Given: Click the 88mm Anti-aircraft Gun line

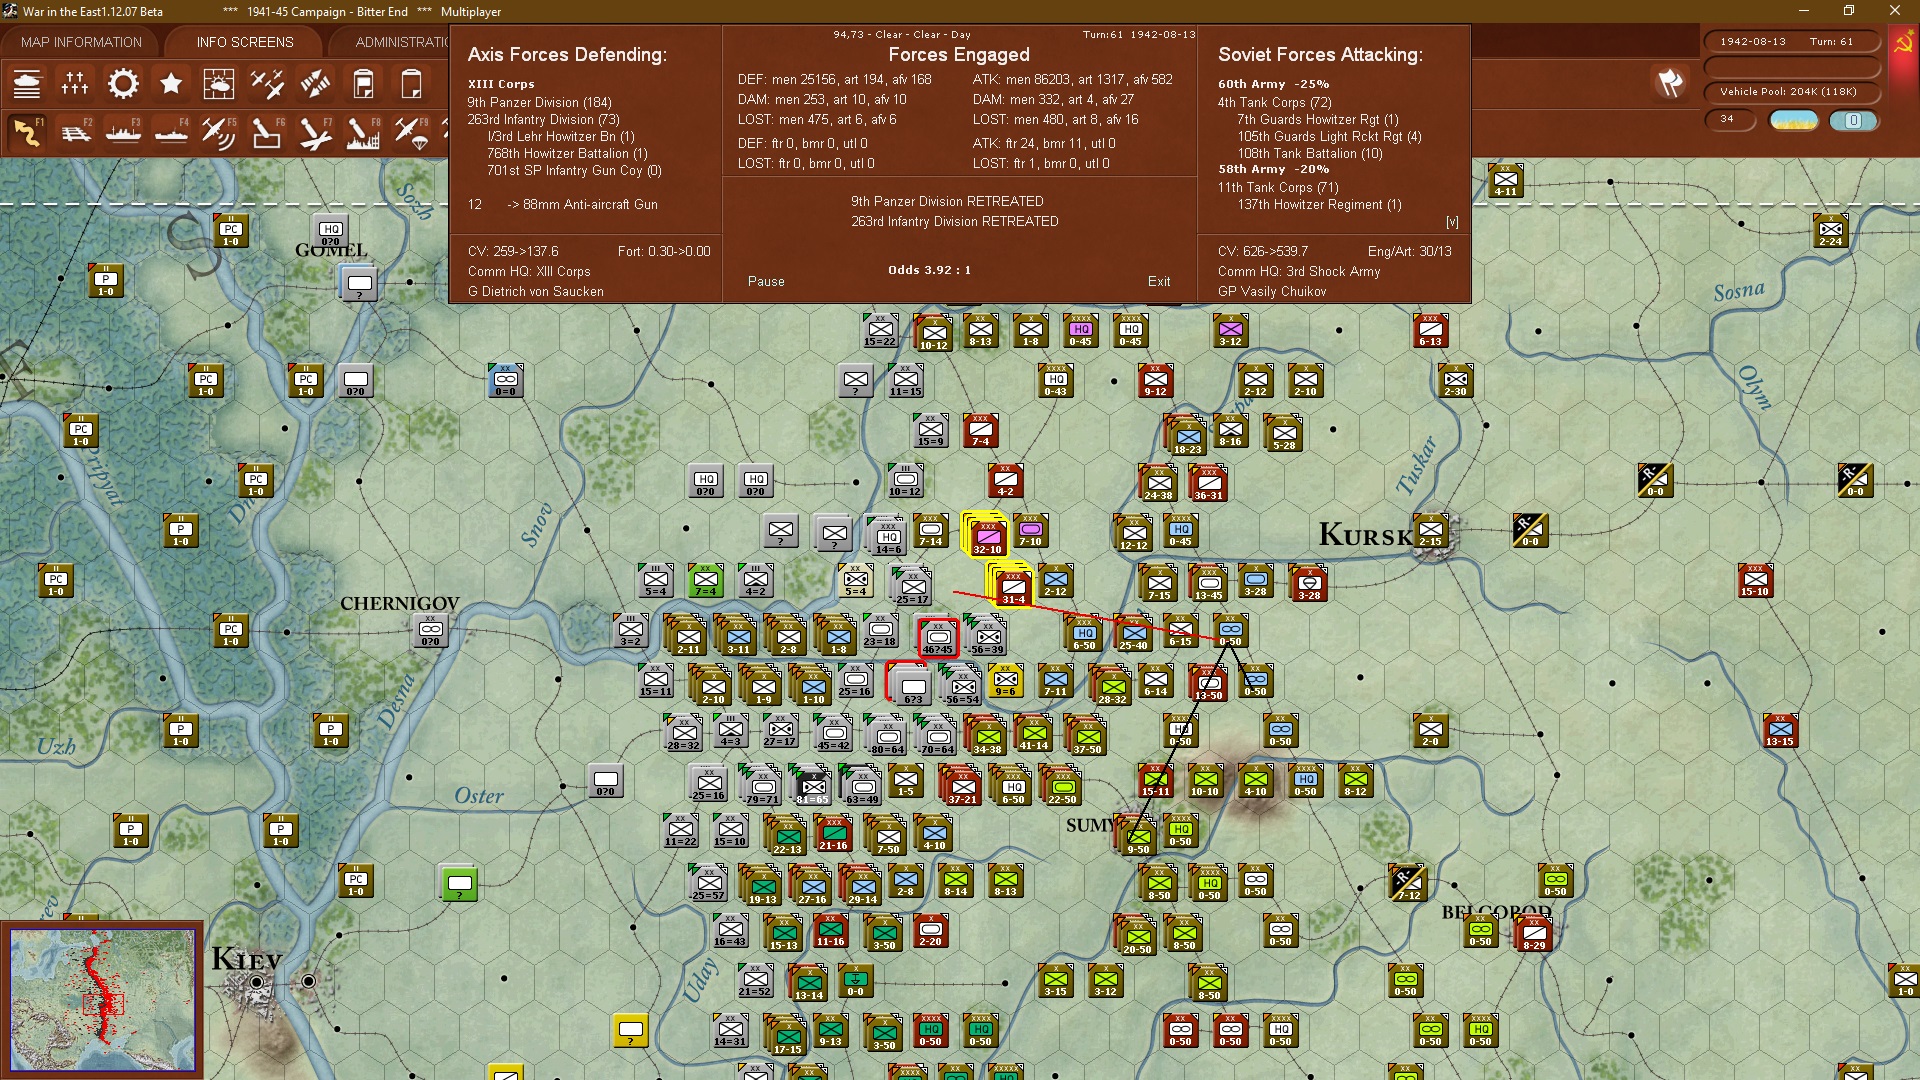Looking at the screenshot, I should (582, 204).
